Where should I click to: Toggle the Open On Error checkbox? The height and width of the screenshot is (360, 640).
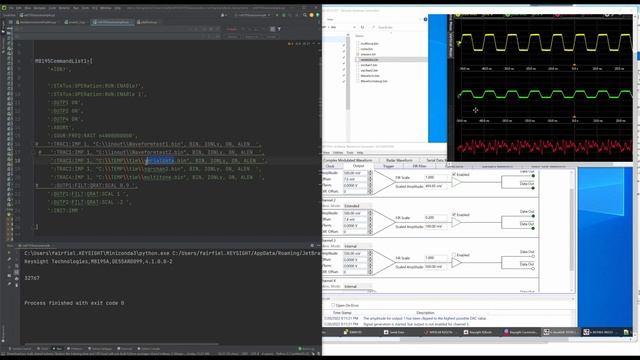(333, 305)
